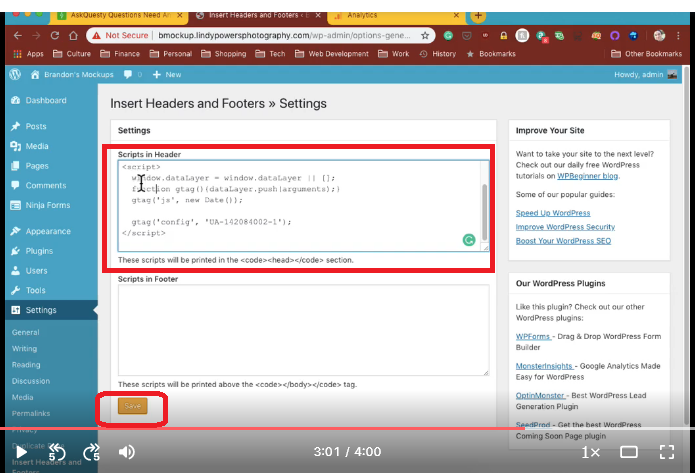695x473 pixels.
Task: Visit Brandon's Mockups site link
Action: coord(72,74)
